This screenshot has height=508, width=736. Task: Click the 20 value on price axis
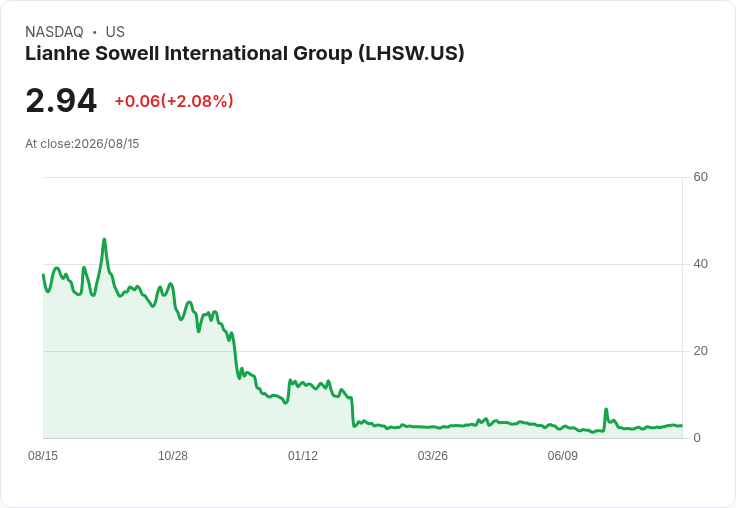coord(700,351)
